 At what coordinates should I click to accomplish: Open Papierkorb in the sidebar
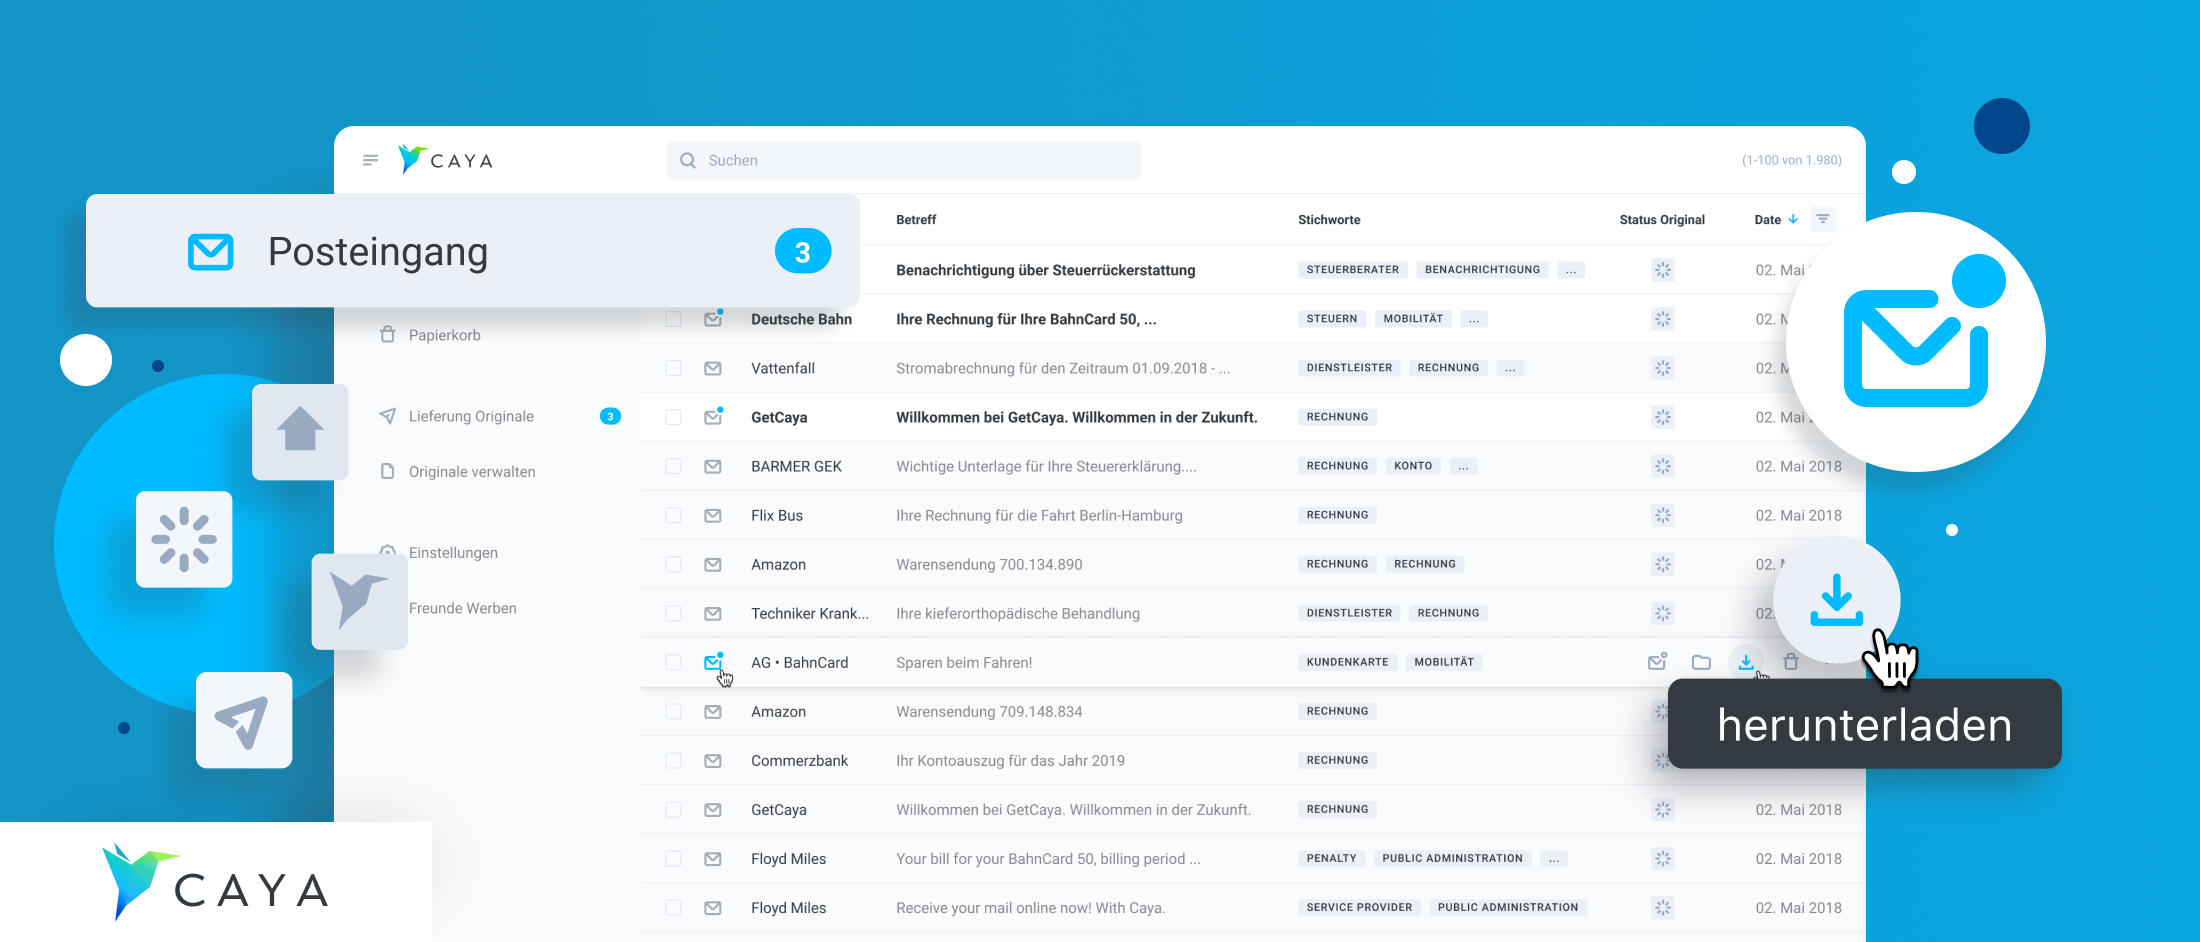[x=444, y=335]
